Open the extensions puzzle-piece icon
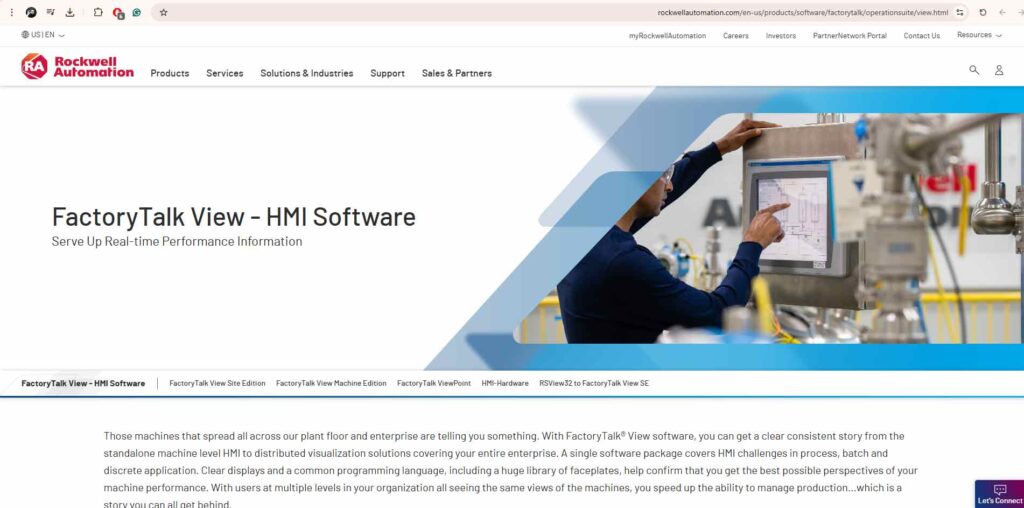The image size is (1024, 508). point(98,12)
